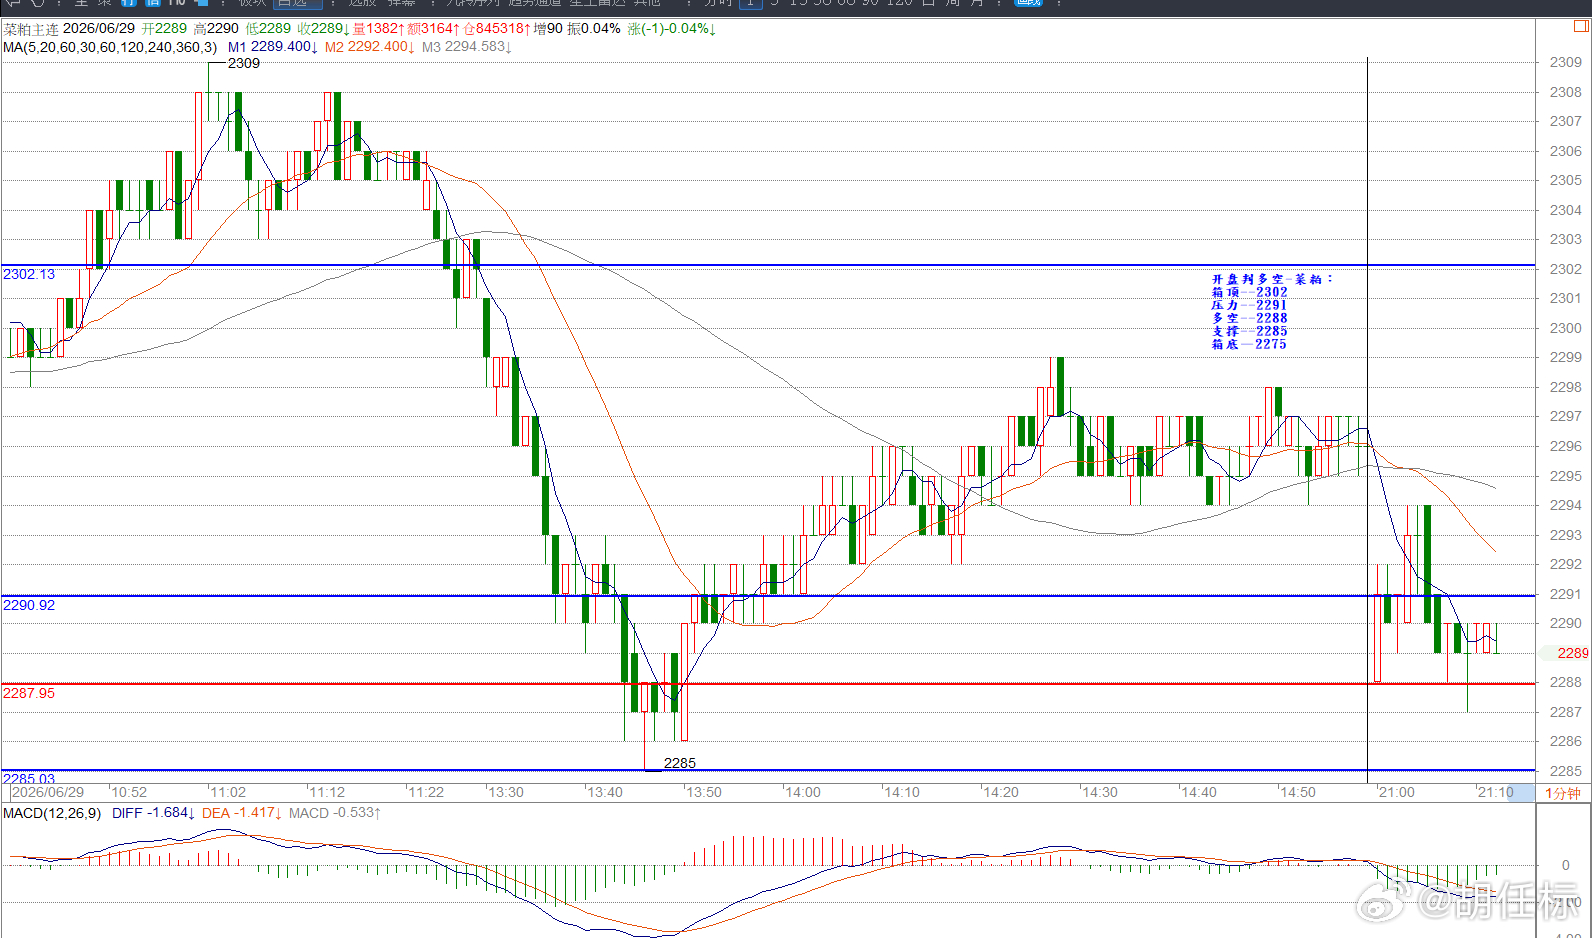Select the 2290.92 blue line label

coord(29,605)
